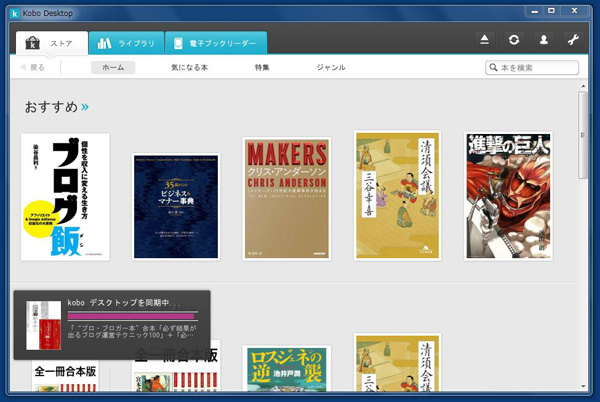Open settings via the wrench icon
This screenshot has height=402, width=600.
[x=573, y=40]
